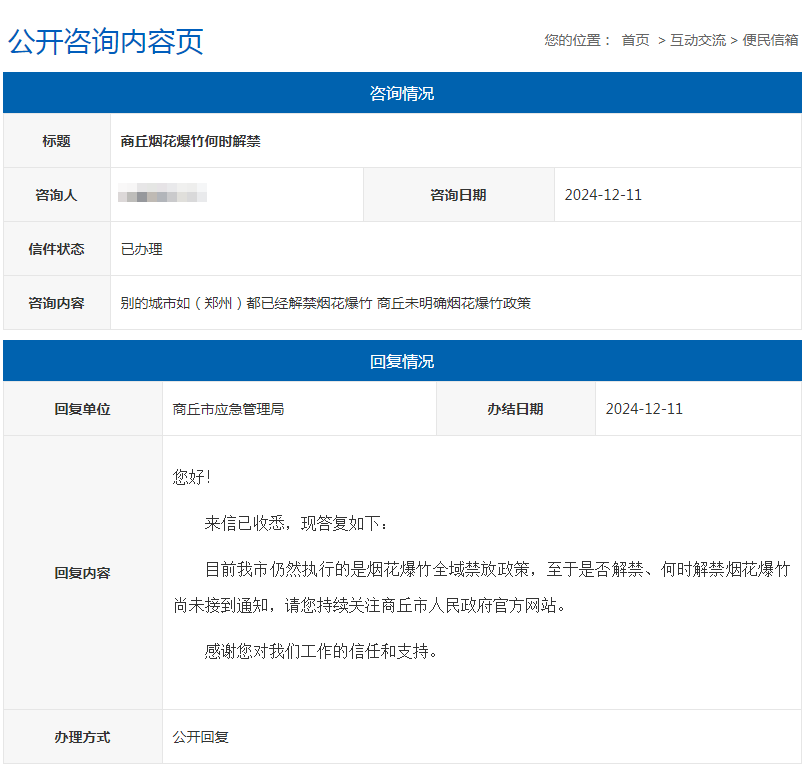Viewport: 805px width, 770px height.
Task: Open the 互动交流 breadcrumb link
Action: coord(697,40)
